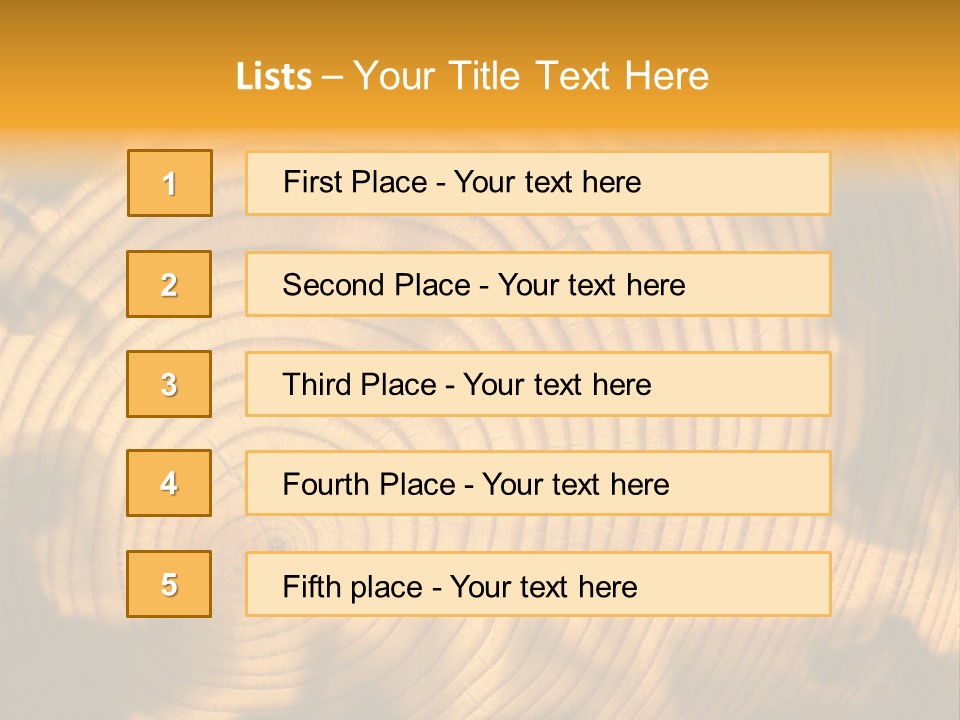Click the Fourth Place text bar
The image size is (960, 720).
538,484
